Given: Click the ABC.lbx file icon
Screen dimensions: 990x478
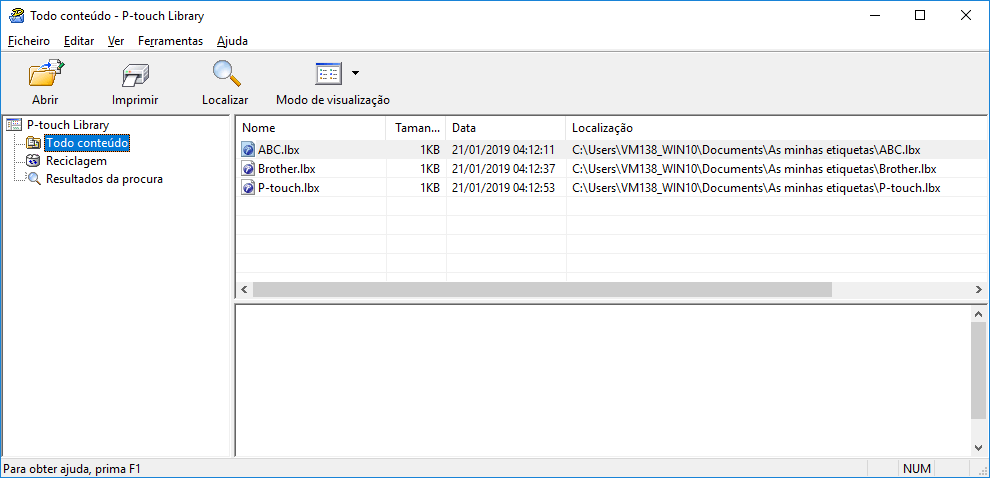Looking at the screenshot, I should 248,150.
